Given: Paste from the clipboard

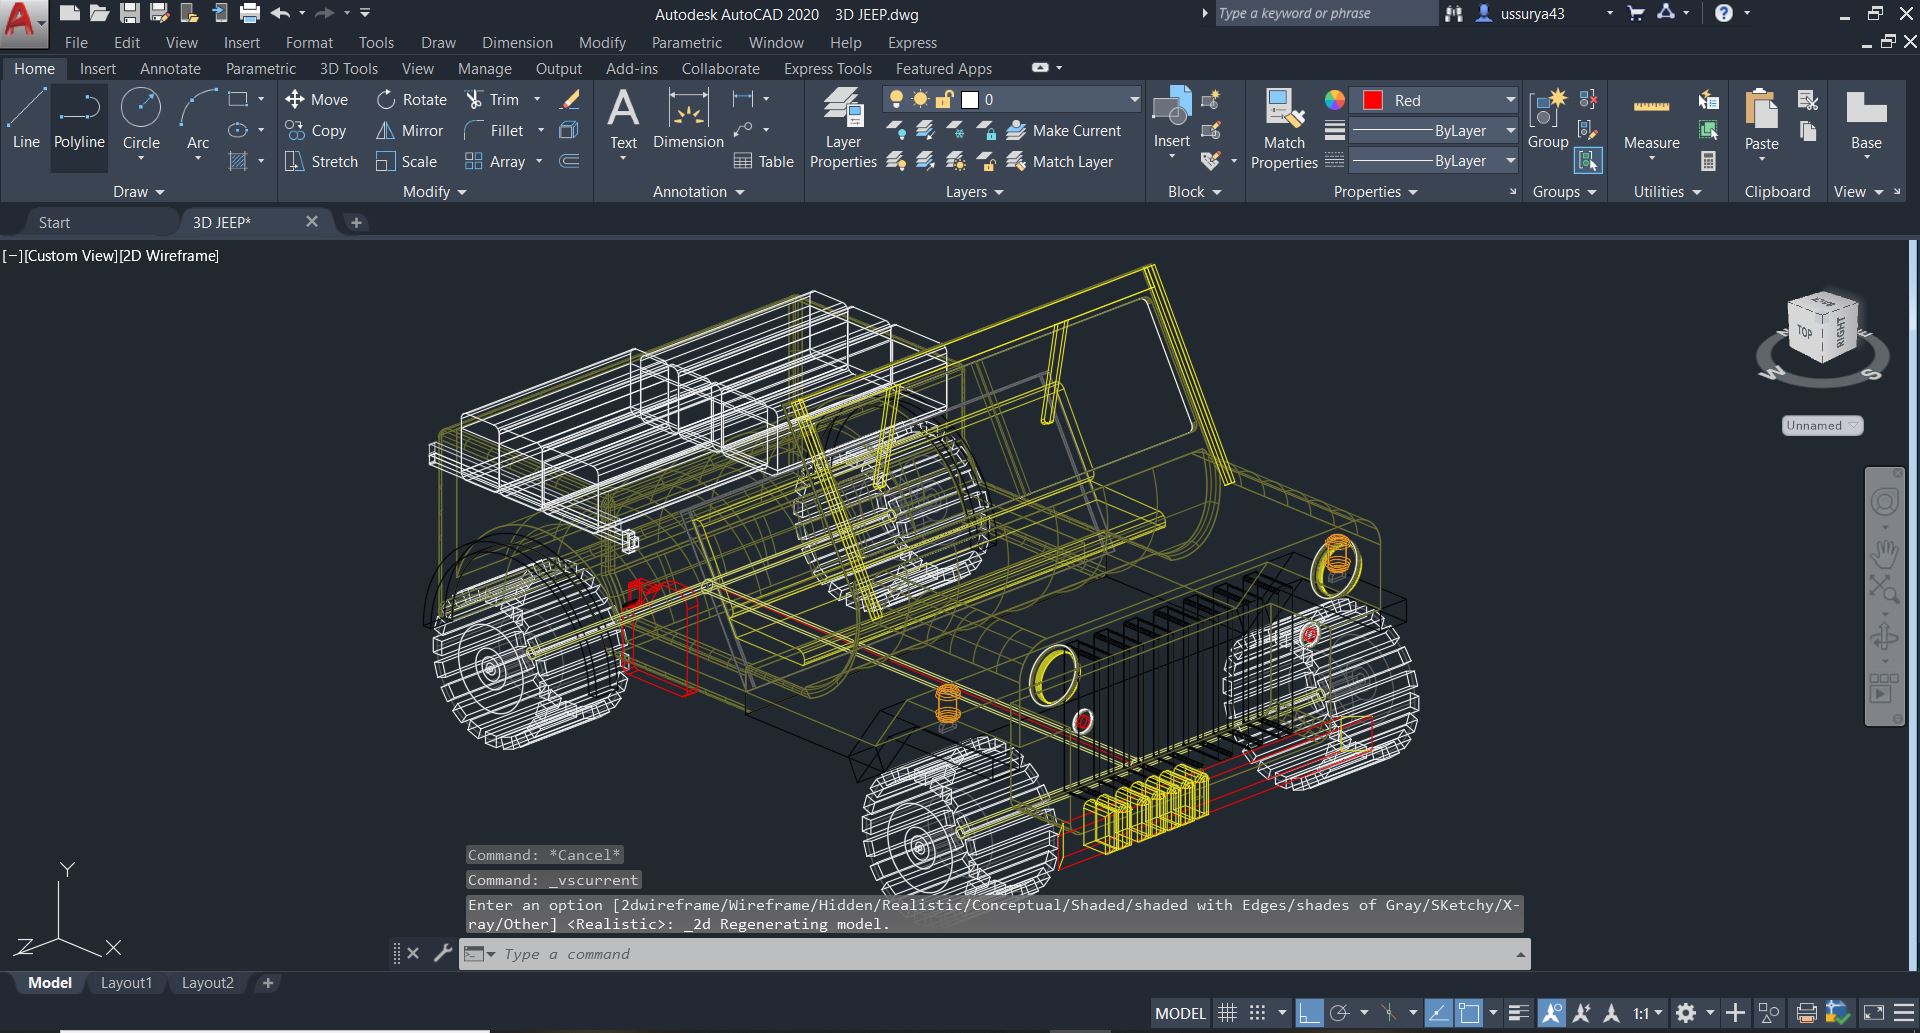Looking at the screenshot, I should coord(1761,120).
